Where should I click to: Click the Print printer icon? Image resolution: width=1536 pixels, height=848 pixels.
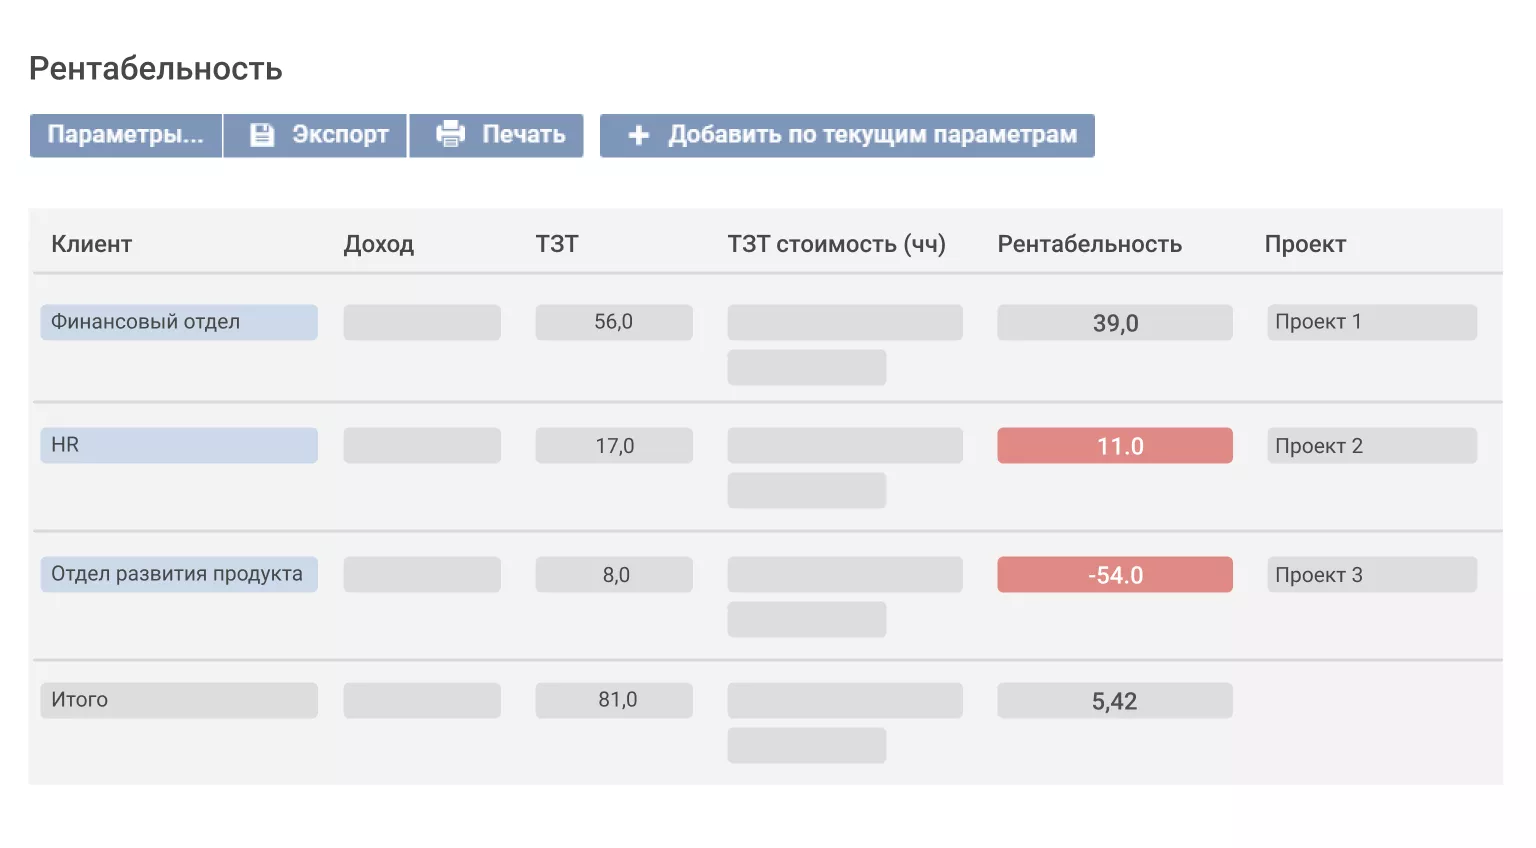click(451, 134)
